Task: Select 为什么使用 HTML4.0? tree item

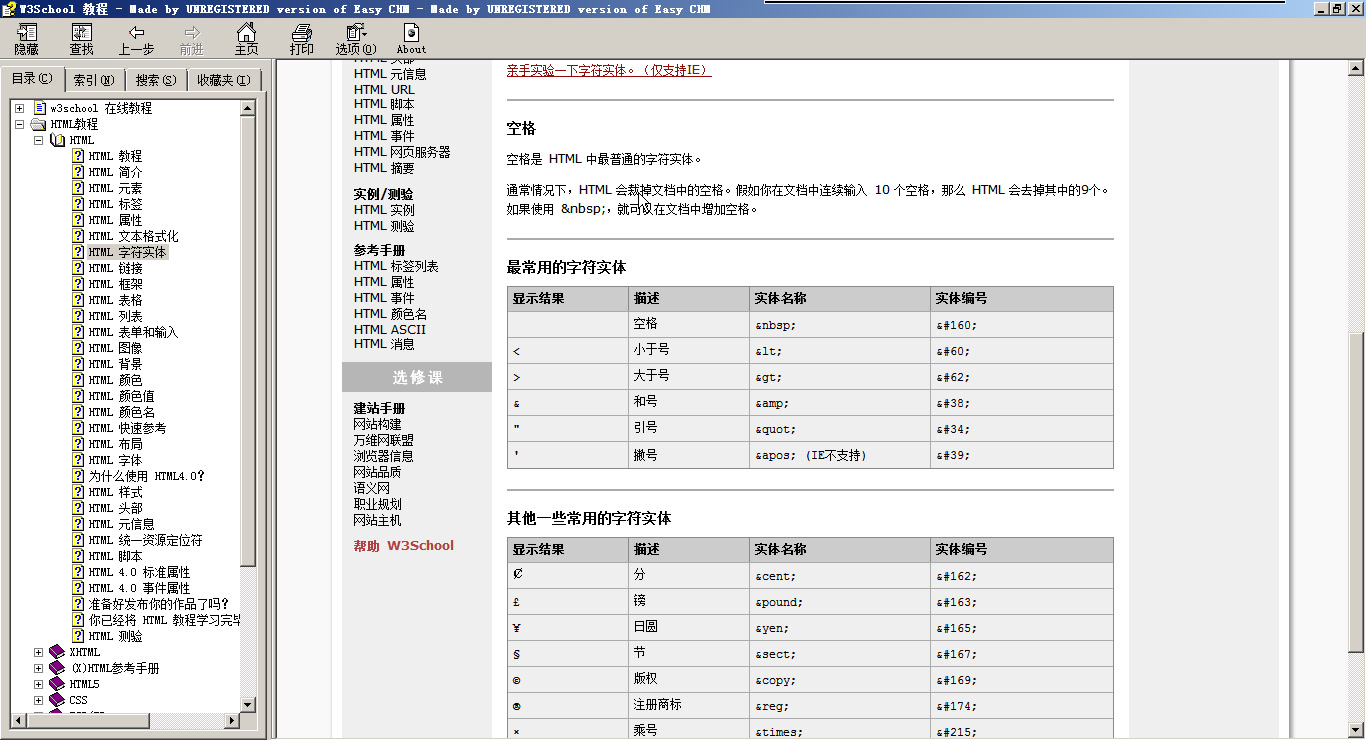Action: coord(146,476)
